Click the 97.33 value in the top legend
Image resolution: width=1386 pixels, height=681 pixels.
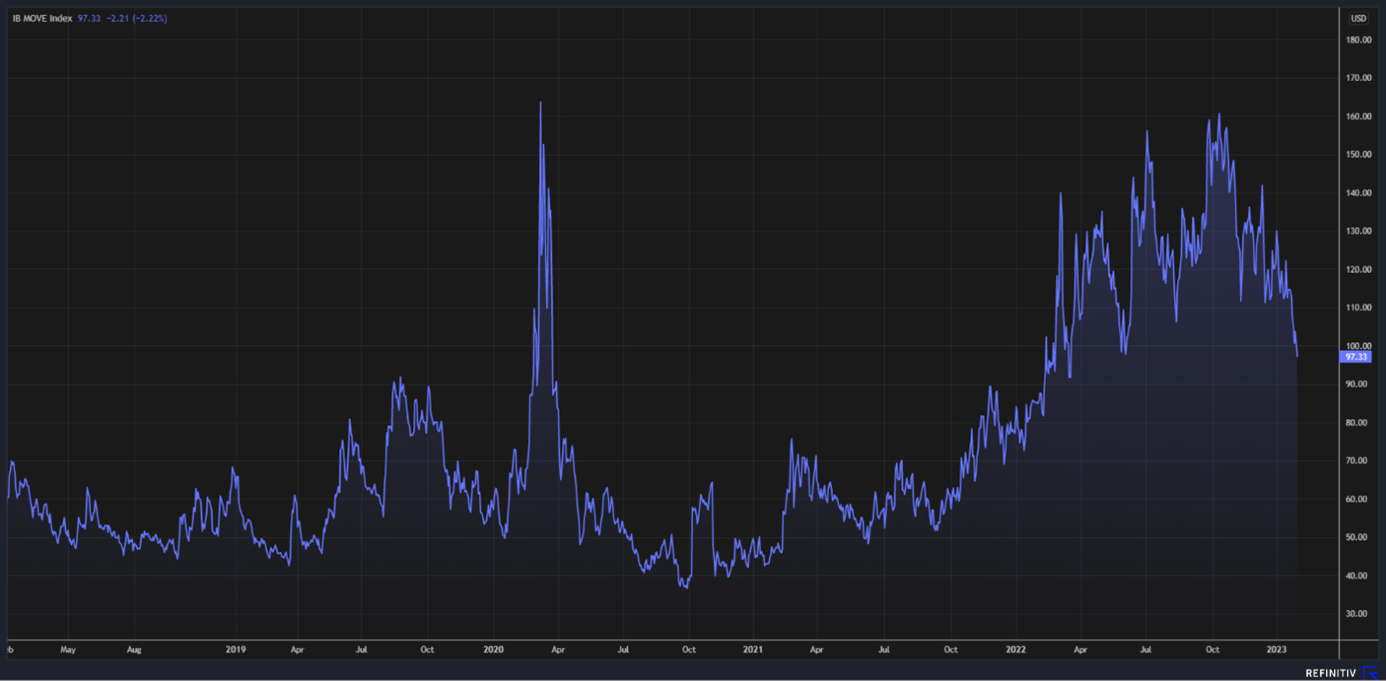pos(89,19)
